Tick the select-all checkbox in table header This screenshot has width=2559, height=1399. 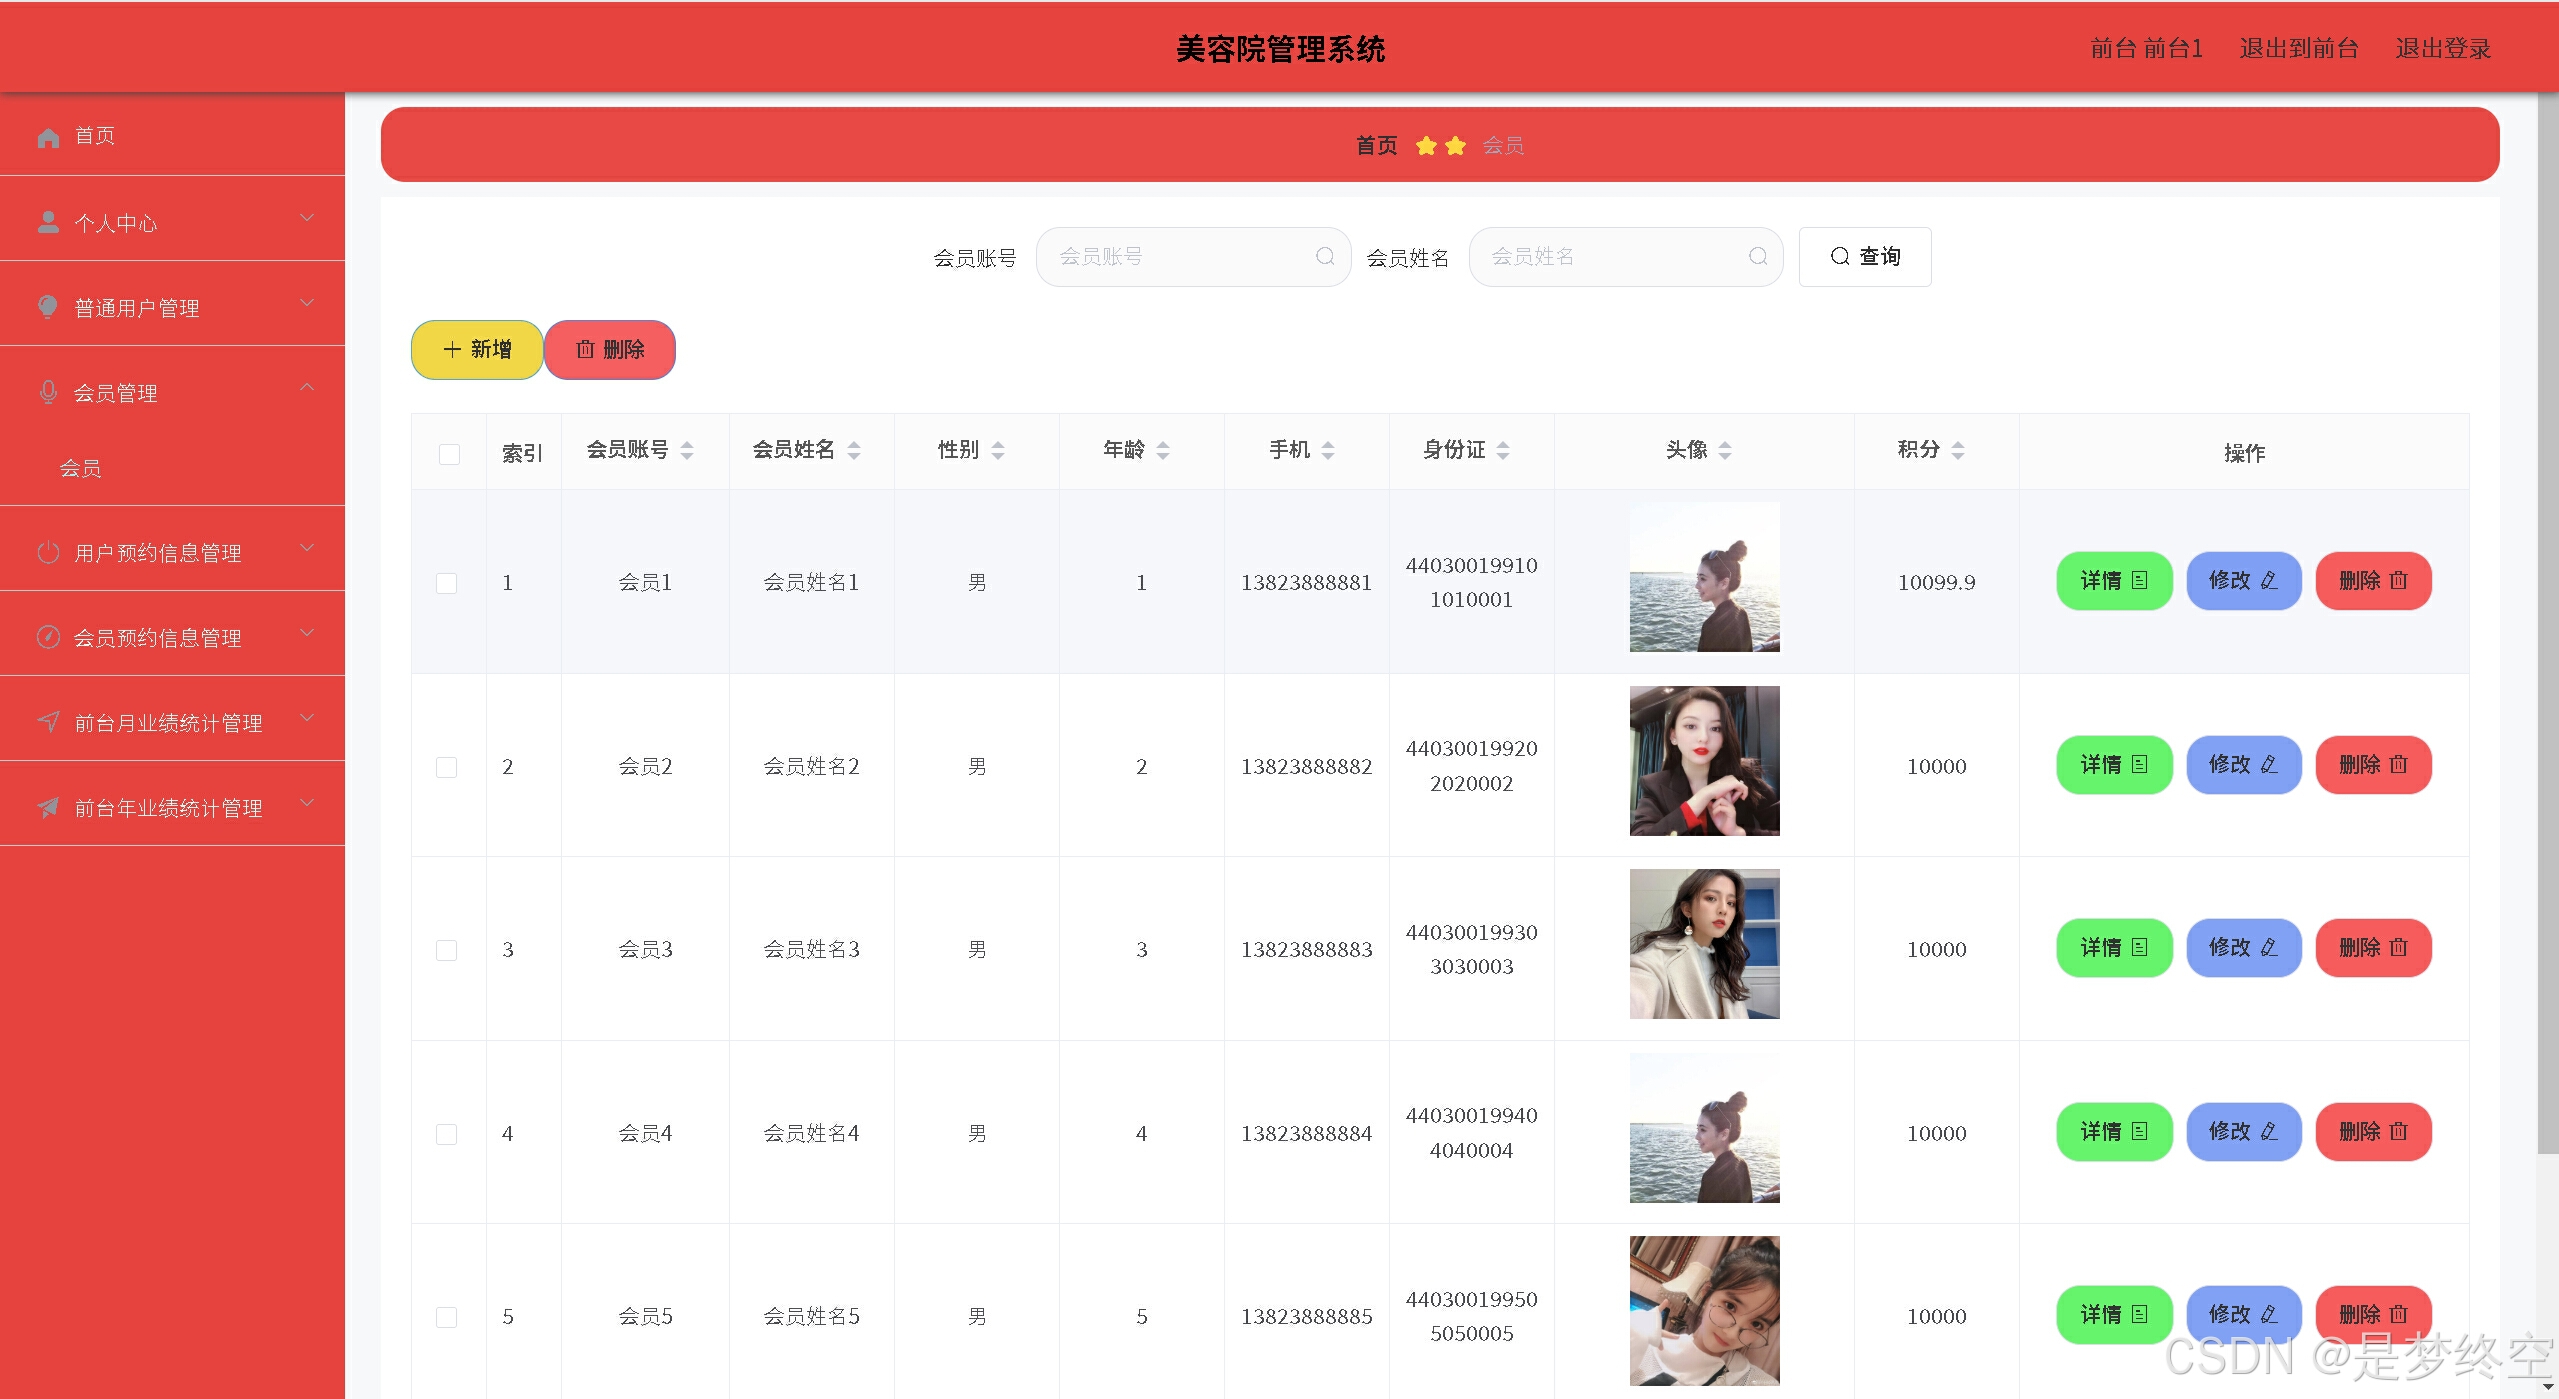449,454
